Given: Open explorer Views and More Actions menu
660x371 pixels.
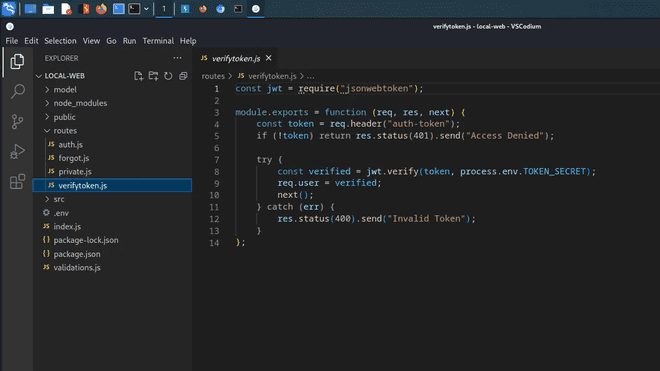Looking at the screenshot, I should (177, 58).
